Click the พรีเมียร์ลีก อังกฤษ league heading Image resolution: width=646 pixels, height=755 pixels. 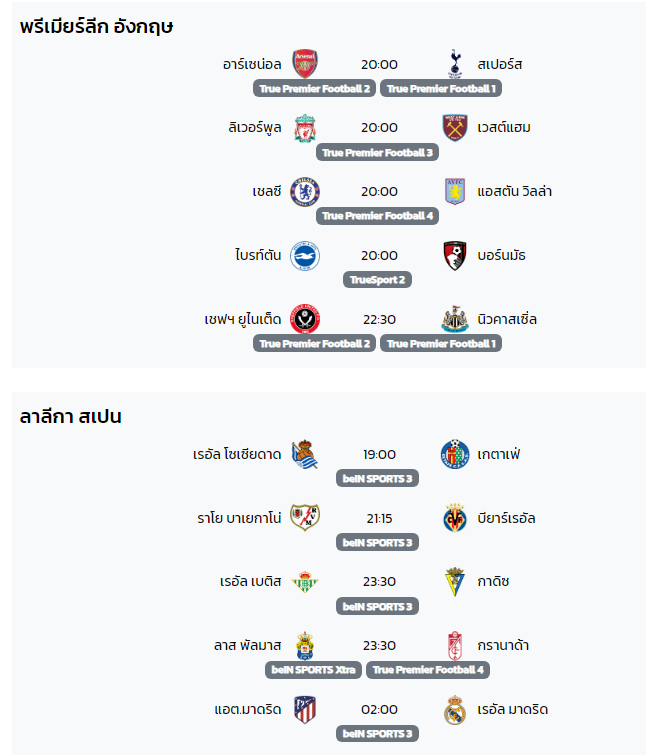coord(96,26)
